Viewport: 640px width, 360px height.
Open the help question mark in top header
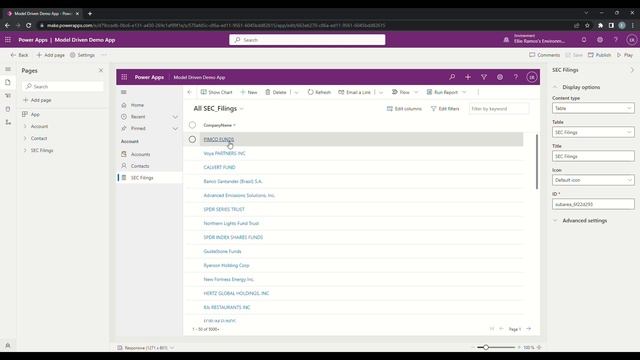coord(616,40)
